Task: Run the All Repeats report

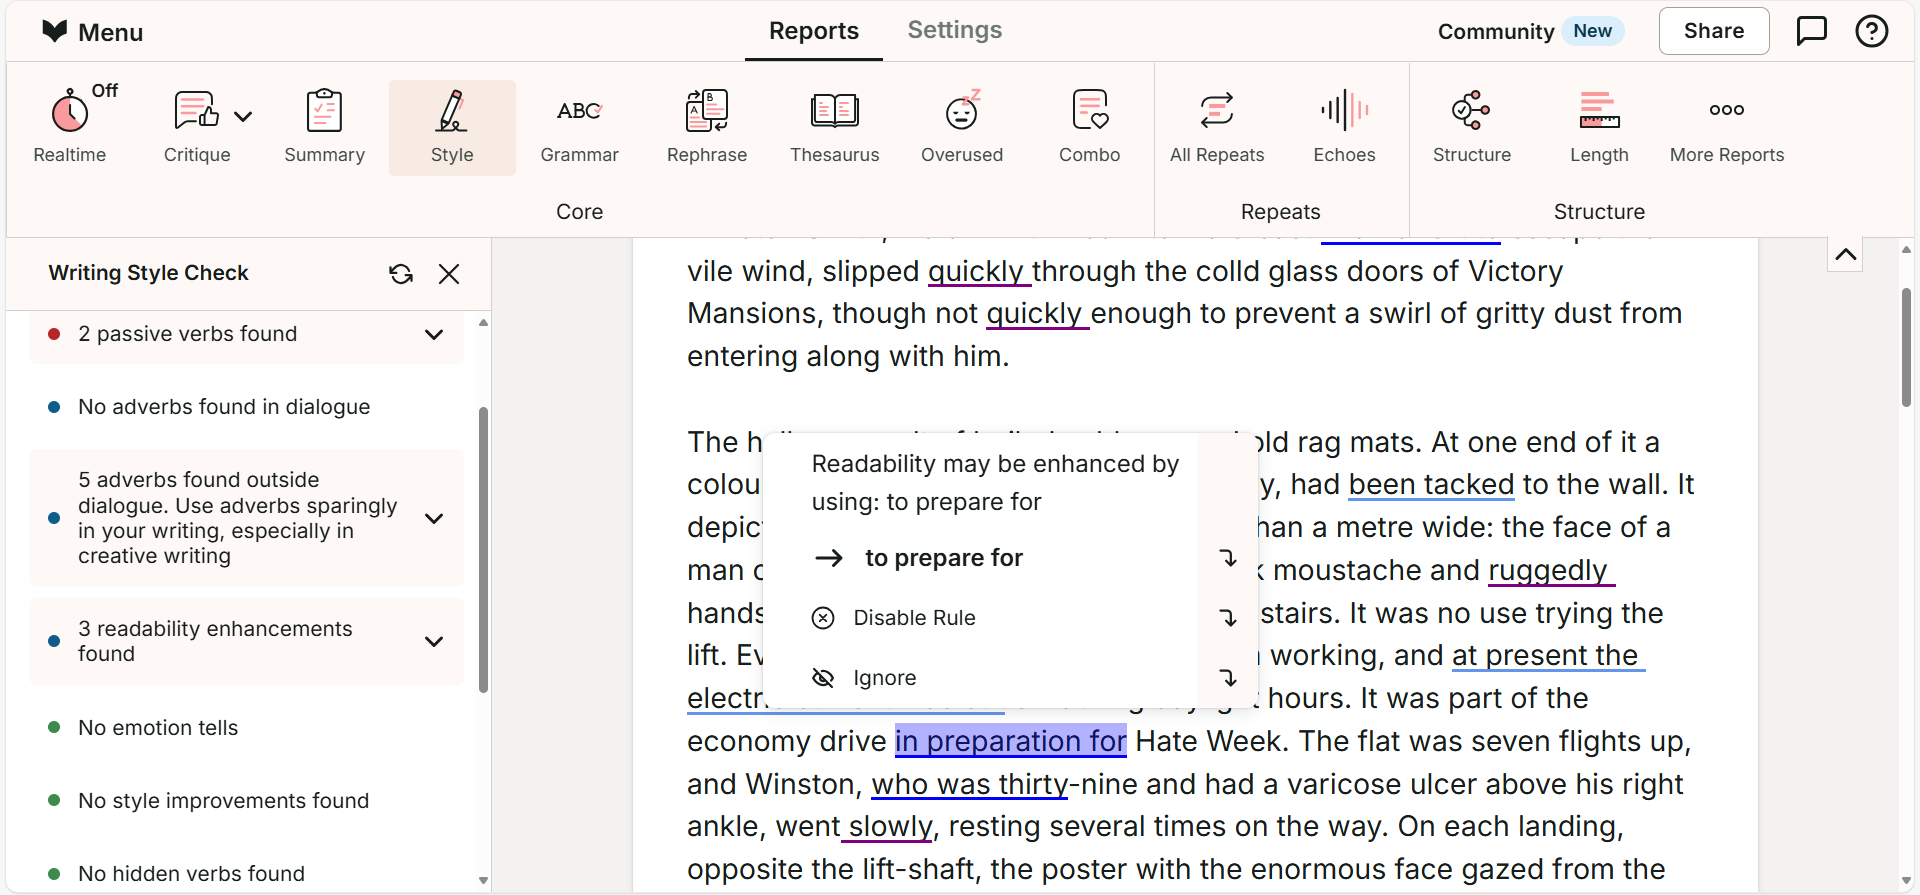Action: tap(1217, 127)
